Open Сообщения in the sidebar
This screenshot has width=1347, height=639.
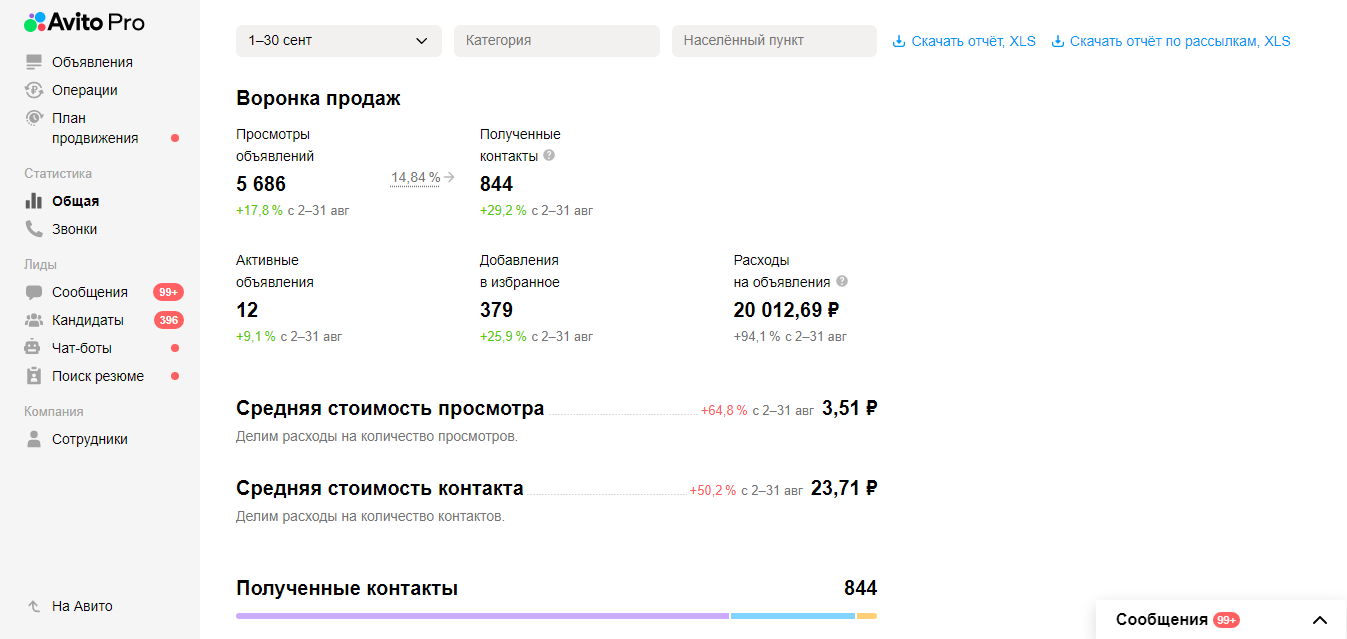pyautogui.click(x=90, y=292)
